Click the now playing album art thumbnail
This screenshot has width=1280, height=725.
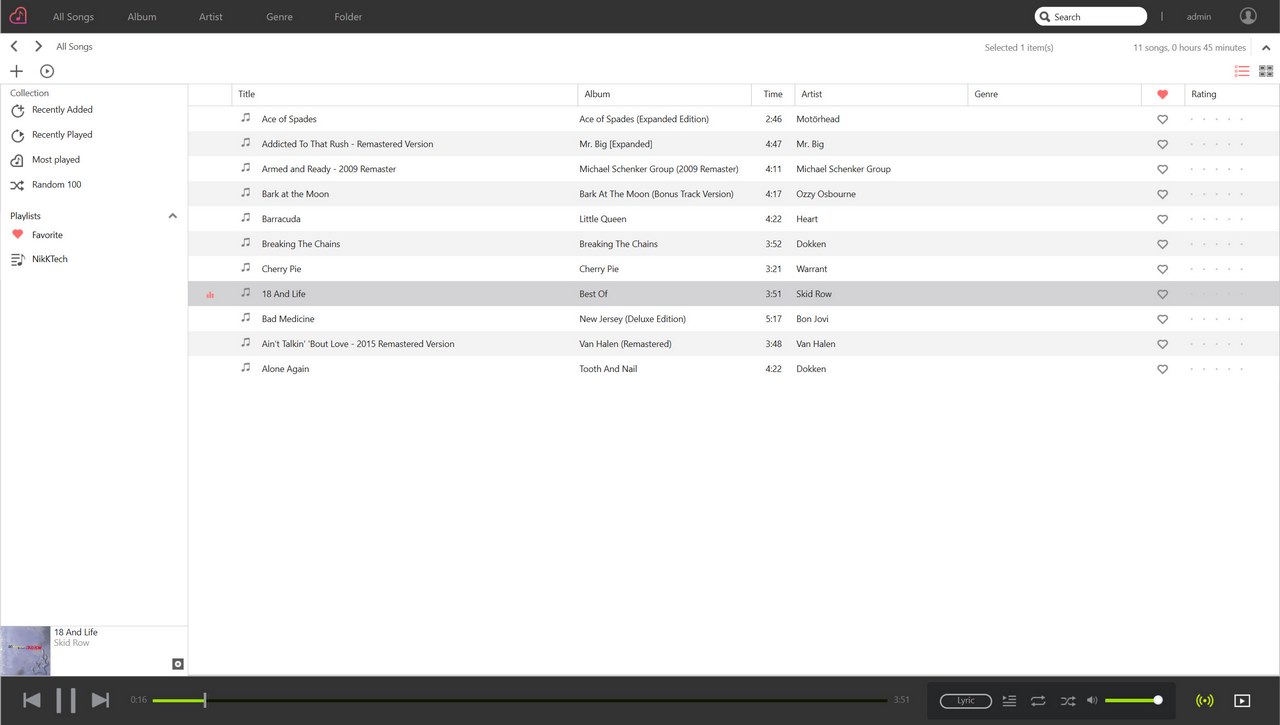25,651
